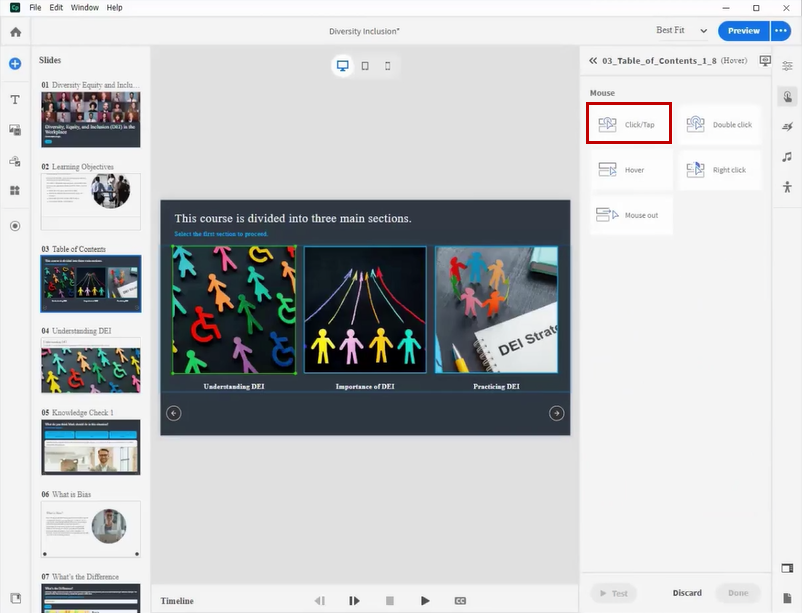Toggle the right panel layout icon
The width and height of the screenshot is (802, 613).
pyautogui.click(x=787, y=568)
